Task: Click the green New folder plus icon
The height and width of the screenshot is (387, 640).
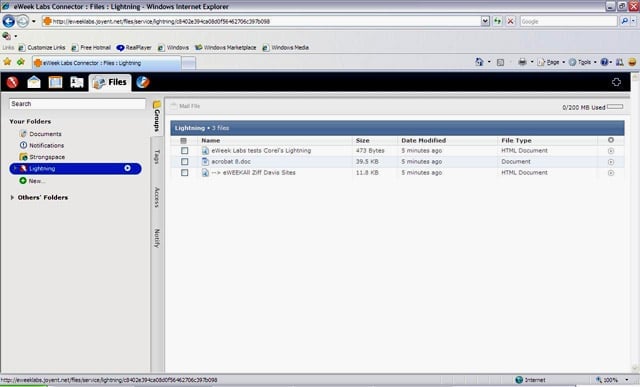Action: (x=23, y=180)
